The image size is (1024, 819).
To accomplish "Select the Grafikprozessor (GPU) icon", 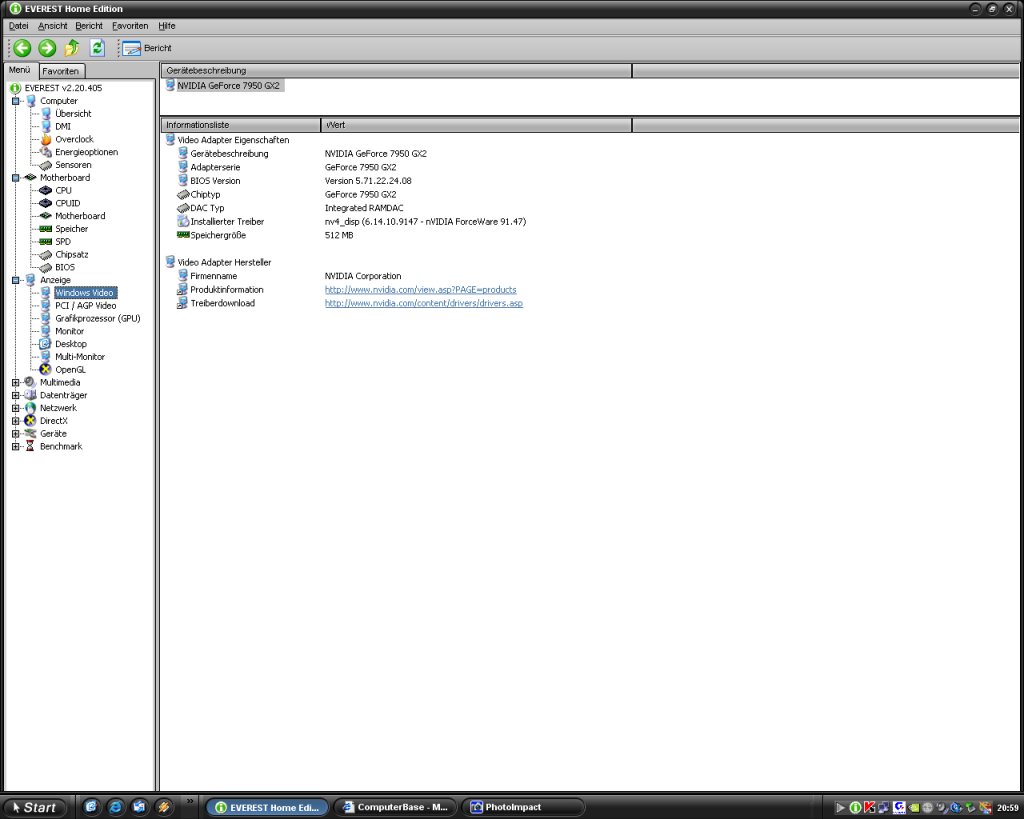I will 46,319.
